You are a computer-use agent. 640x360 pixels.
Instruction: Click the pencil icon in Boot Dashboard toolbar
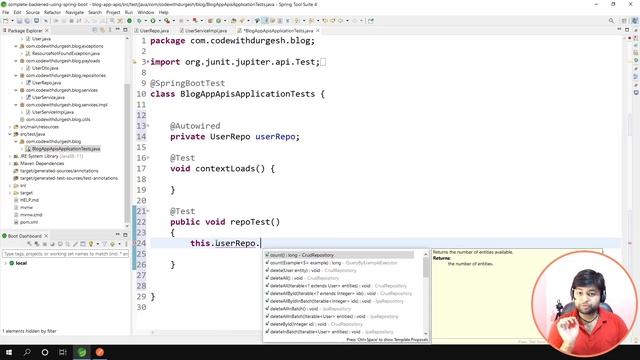[75, 244]
